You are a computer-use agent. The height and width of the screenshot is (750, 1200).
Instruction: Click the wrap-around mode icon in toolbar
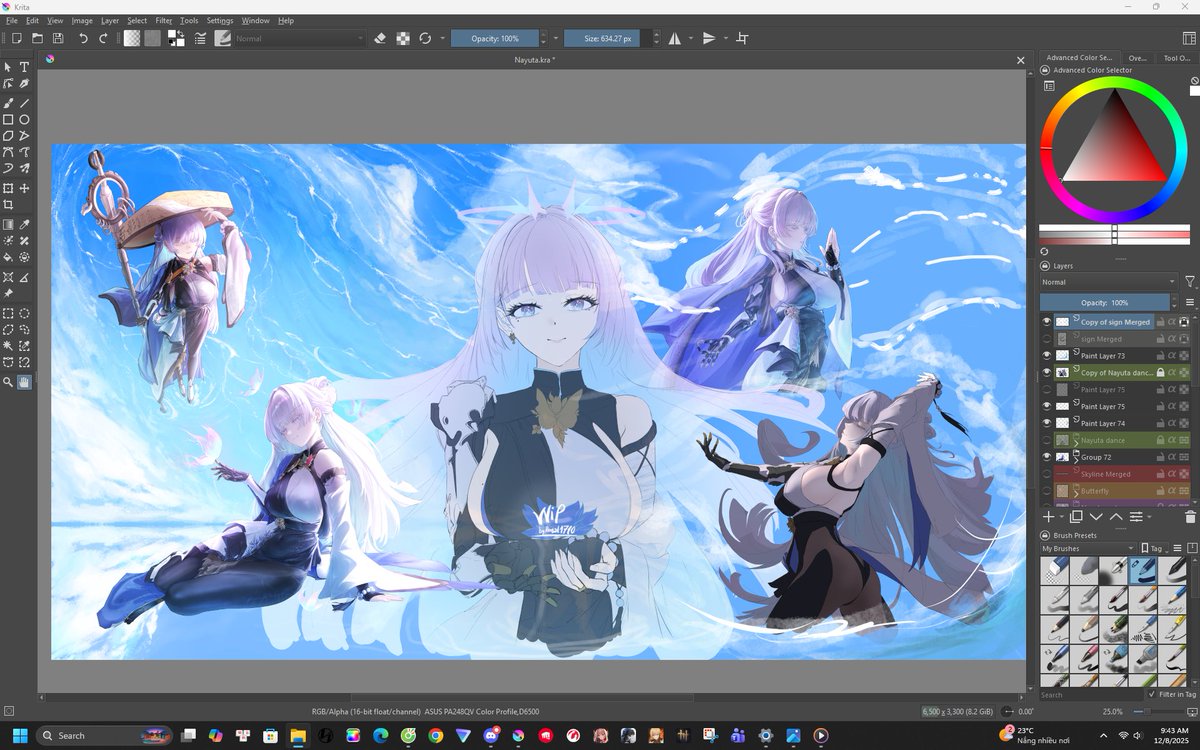click(x=742, y=38)
